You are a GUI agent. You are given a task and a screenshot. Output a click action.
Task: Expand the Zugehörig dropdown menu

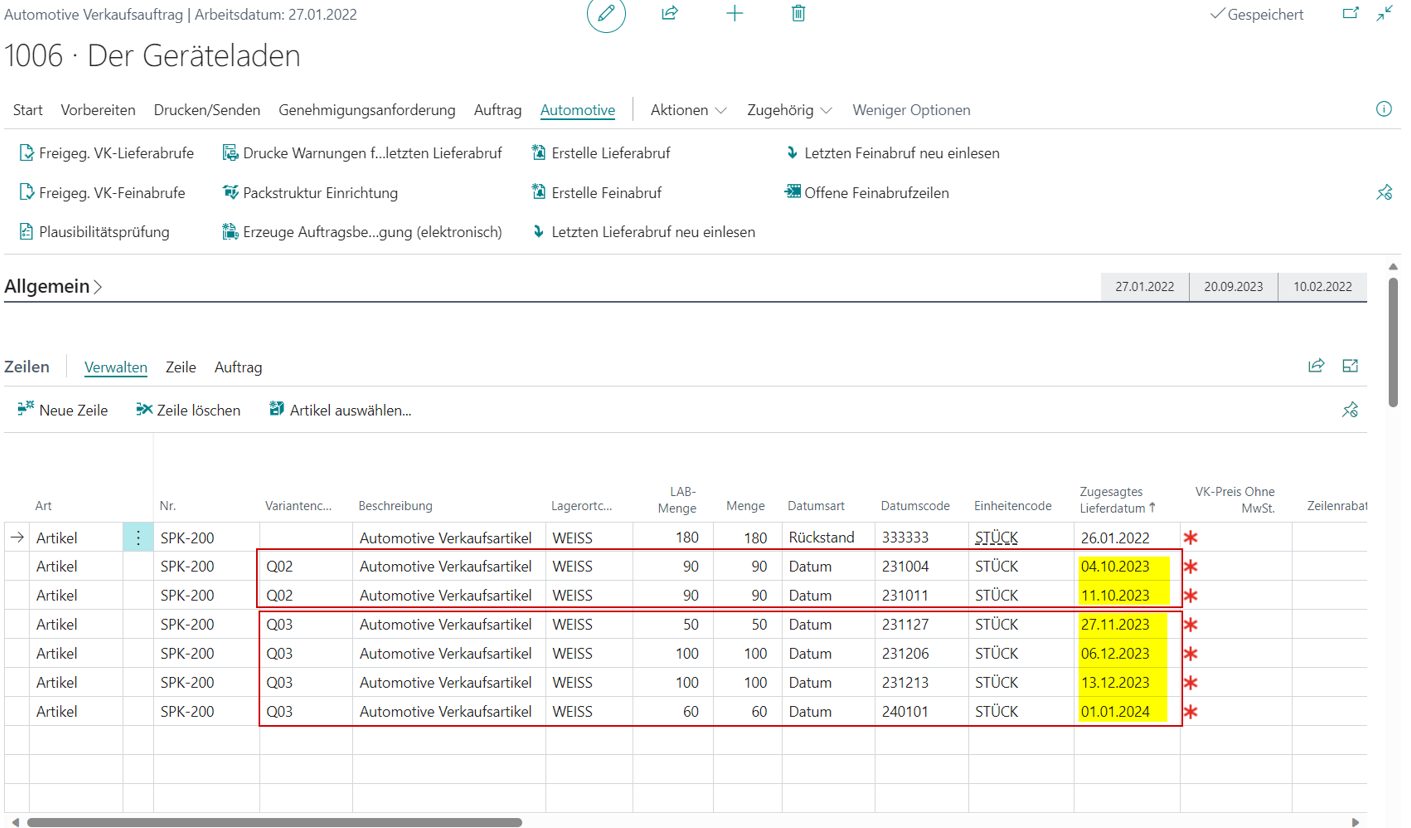790,110
